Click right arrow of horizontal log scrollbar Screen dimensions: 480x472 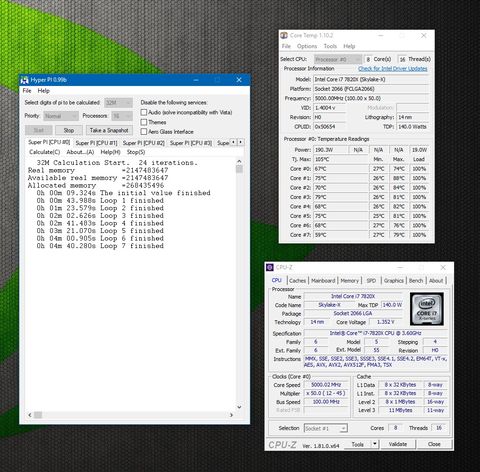(231, 415)
